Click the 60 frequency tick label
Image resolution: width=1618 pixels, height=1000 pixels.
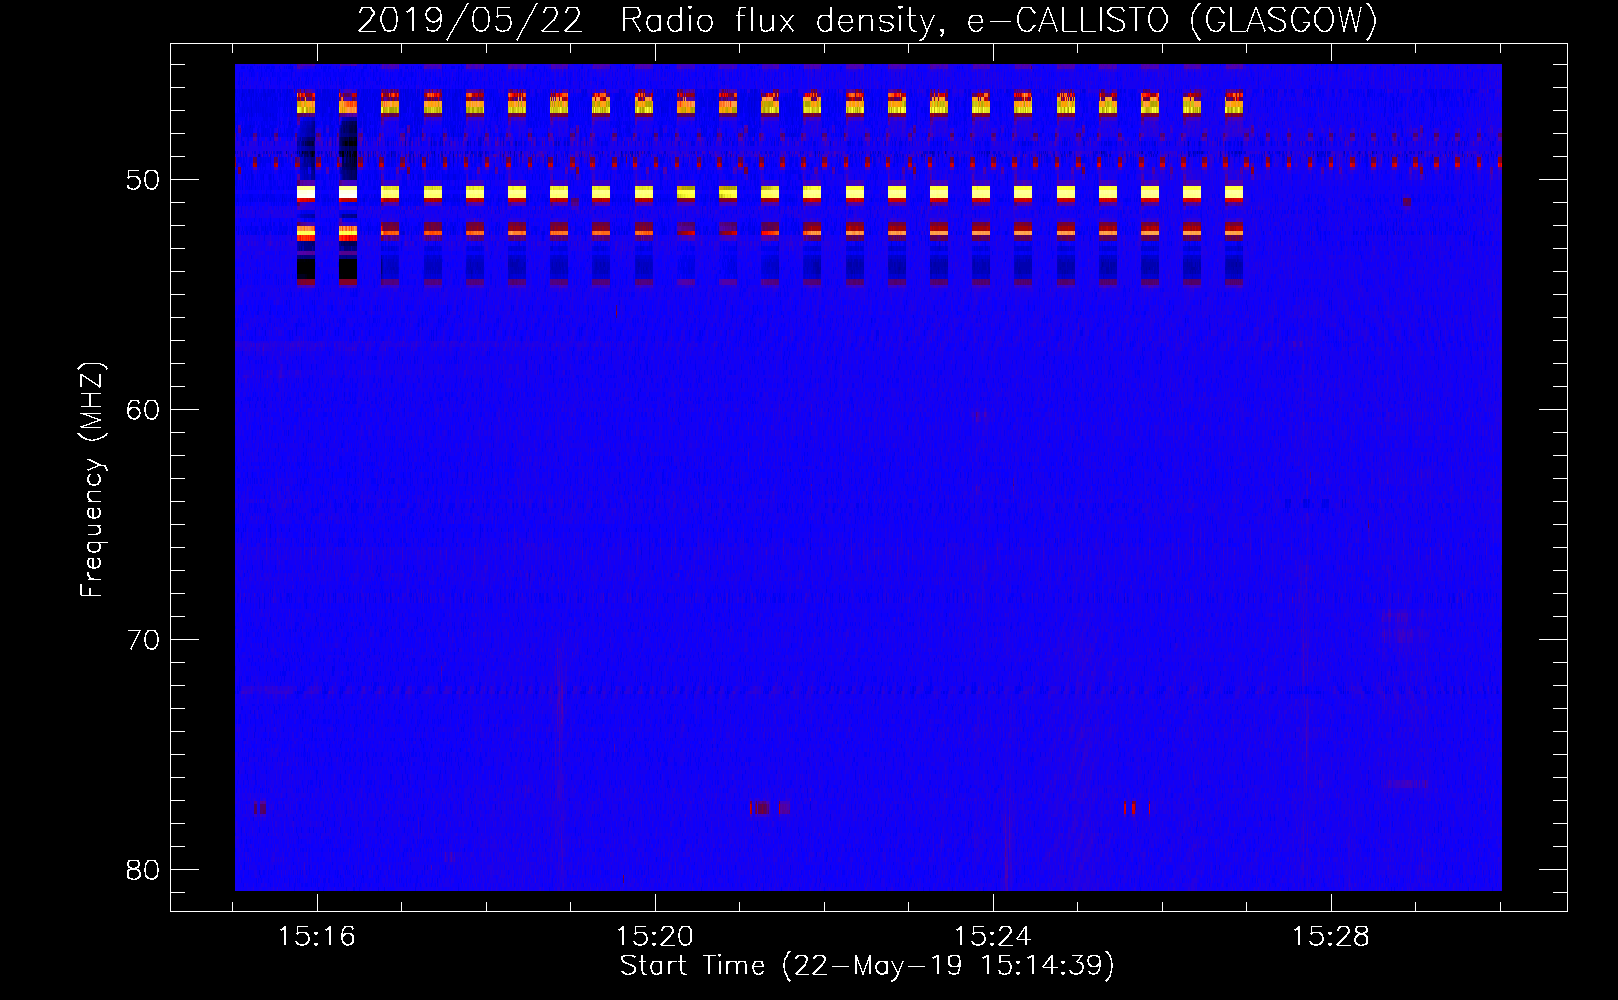[143, 410]
